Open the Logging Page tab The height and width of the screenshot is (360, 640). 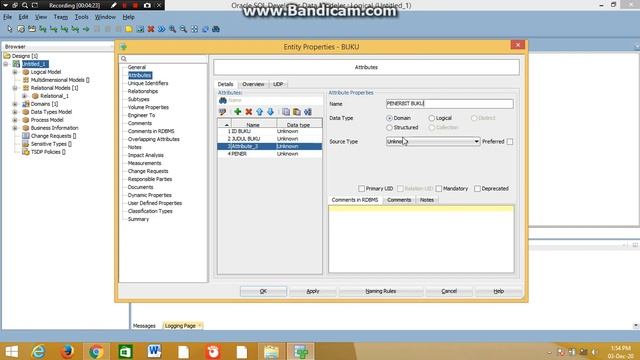click(180, 326)
